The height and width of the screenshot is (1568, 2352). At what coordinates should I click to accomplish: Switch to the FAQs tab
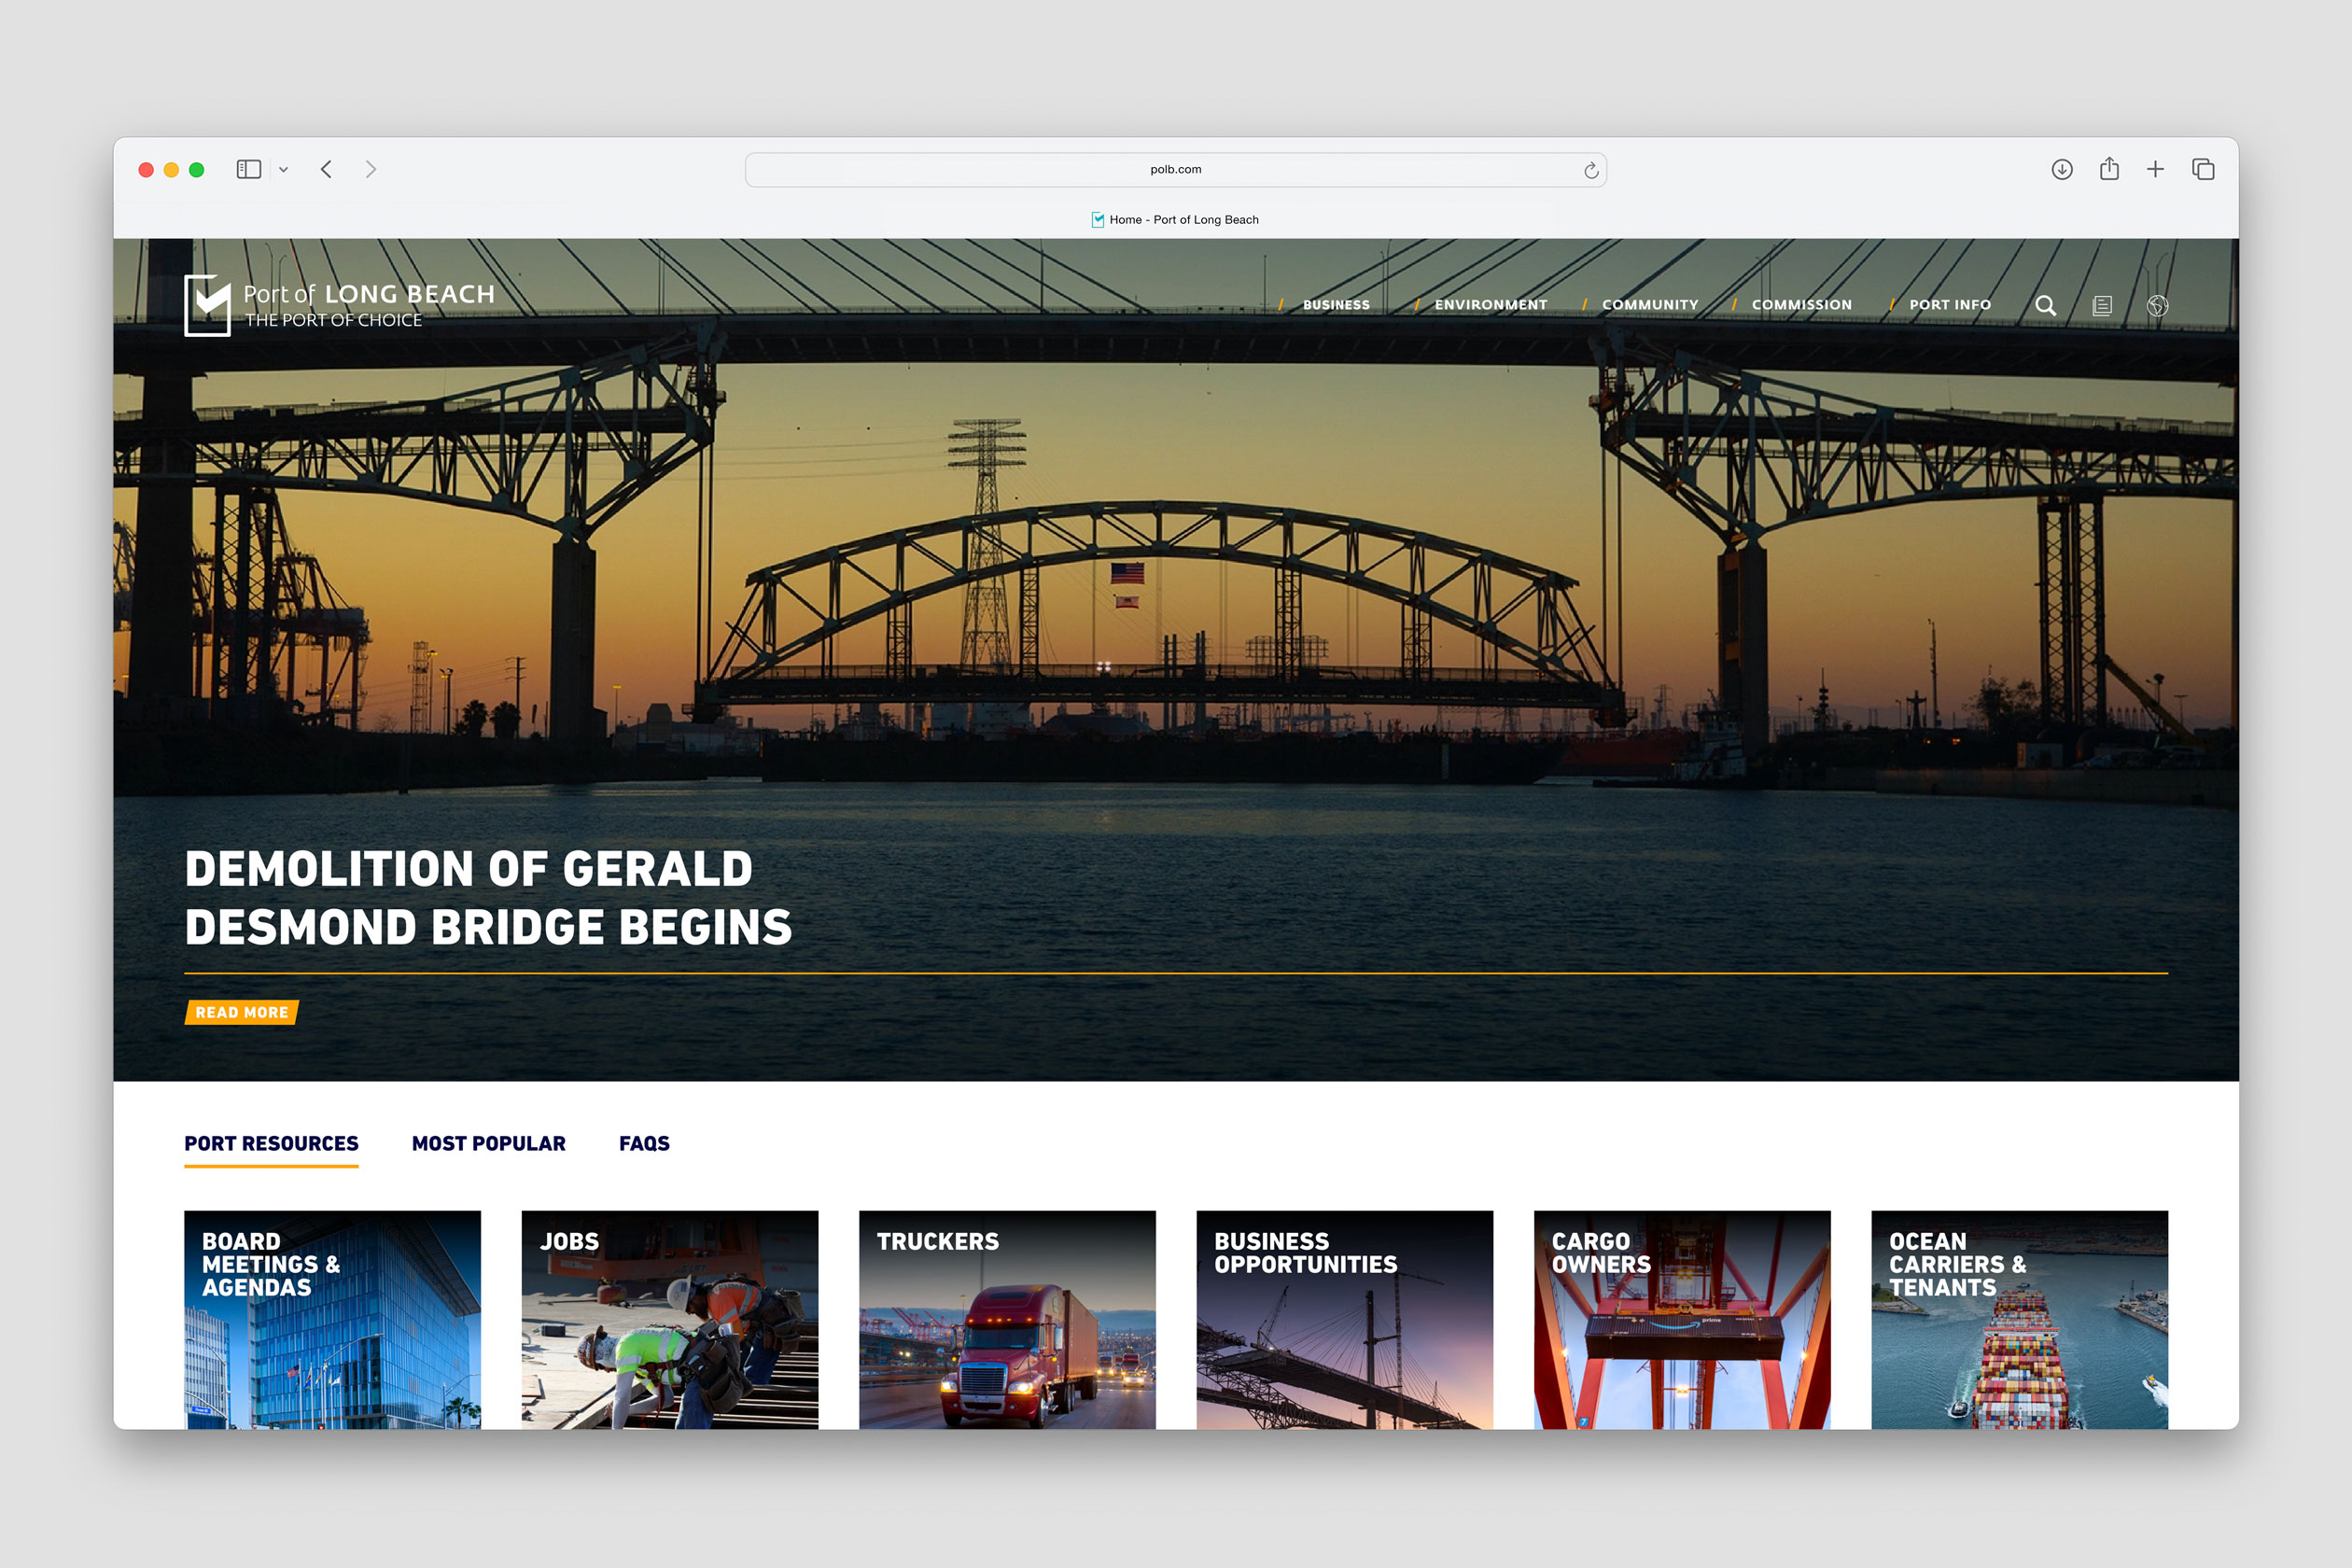coord(644,1143)
